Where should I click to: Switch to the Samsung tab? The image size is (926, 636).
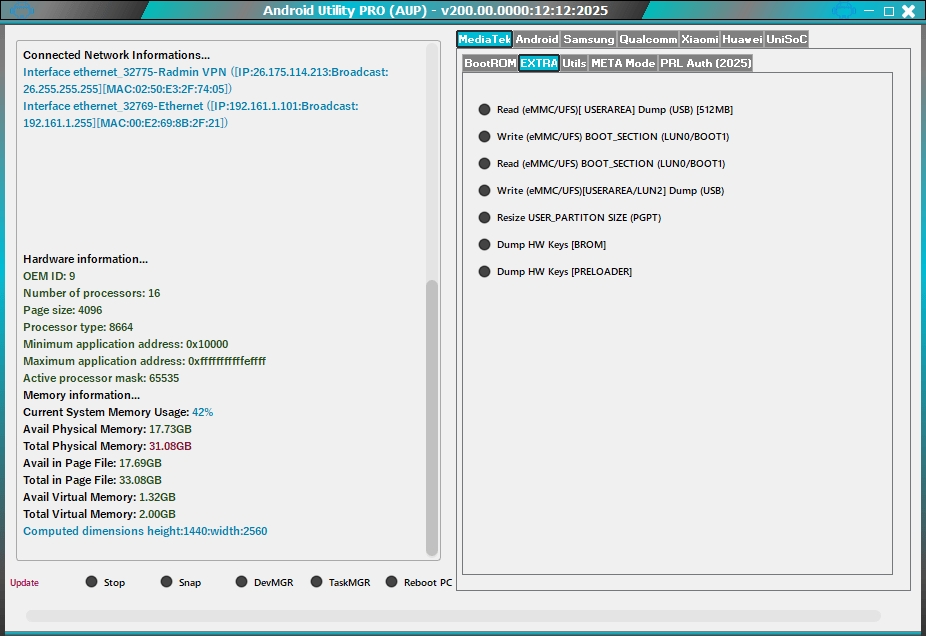pyautogui.click(x=588, y=39)
